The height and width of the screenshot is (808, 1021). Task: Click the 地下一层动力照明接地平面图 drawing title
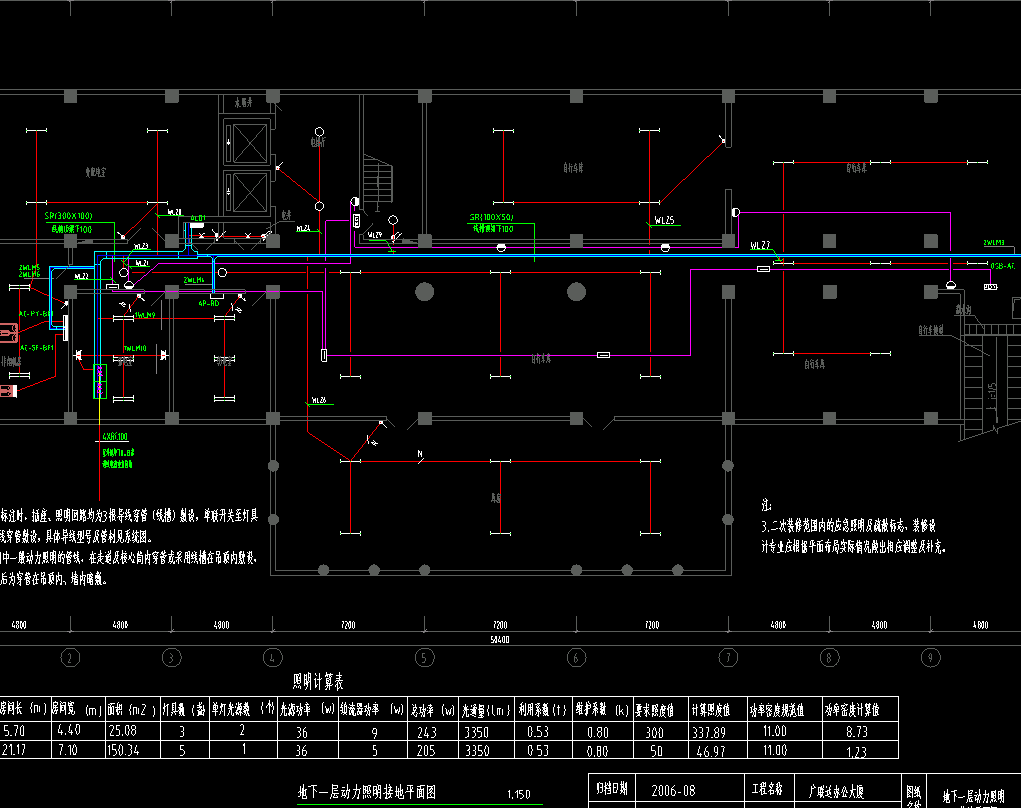click(367, 792)
